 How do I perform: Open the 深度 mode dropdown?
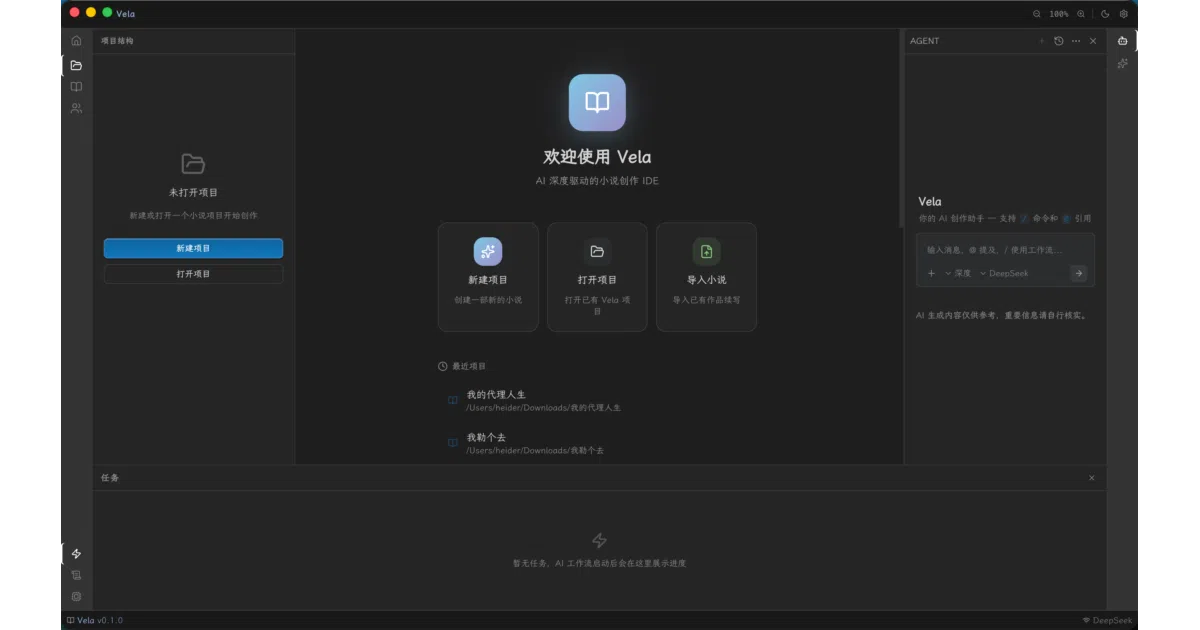tap(958, 273)
